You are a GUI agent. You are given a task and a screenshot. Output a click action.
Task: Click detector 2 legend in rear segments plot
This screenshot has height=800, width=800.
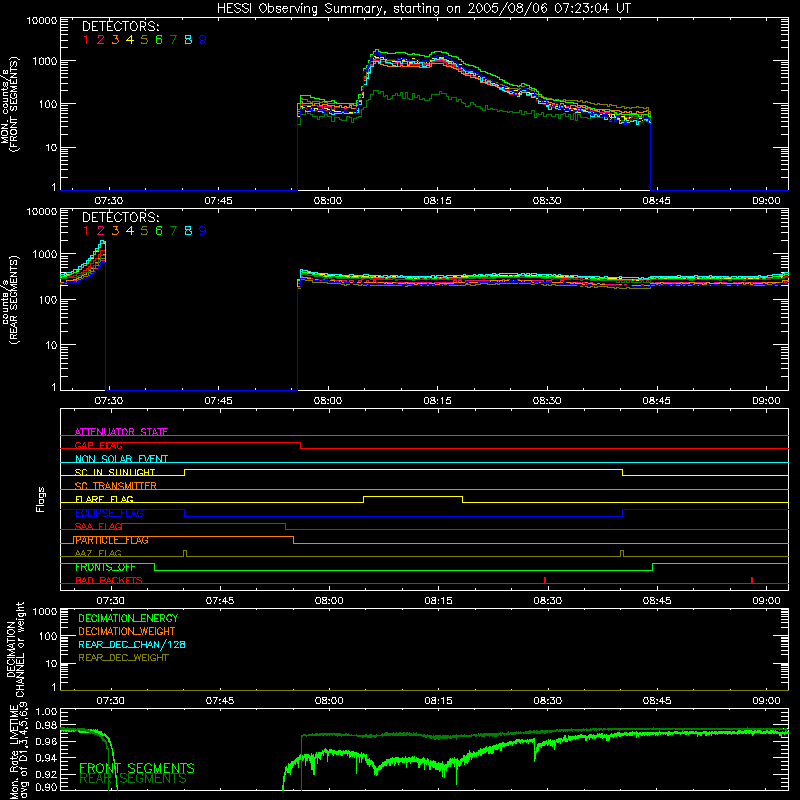tap(101, 231)
